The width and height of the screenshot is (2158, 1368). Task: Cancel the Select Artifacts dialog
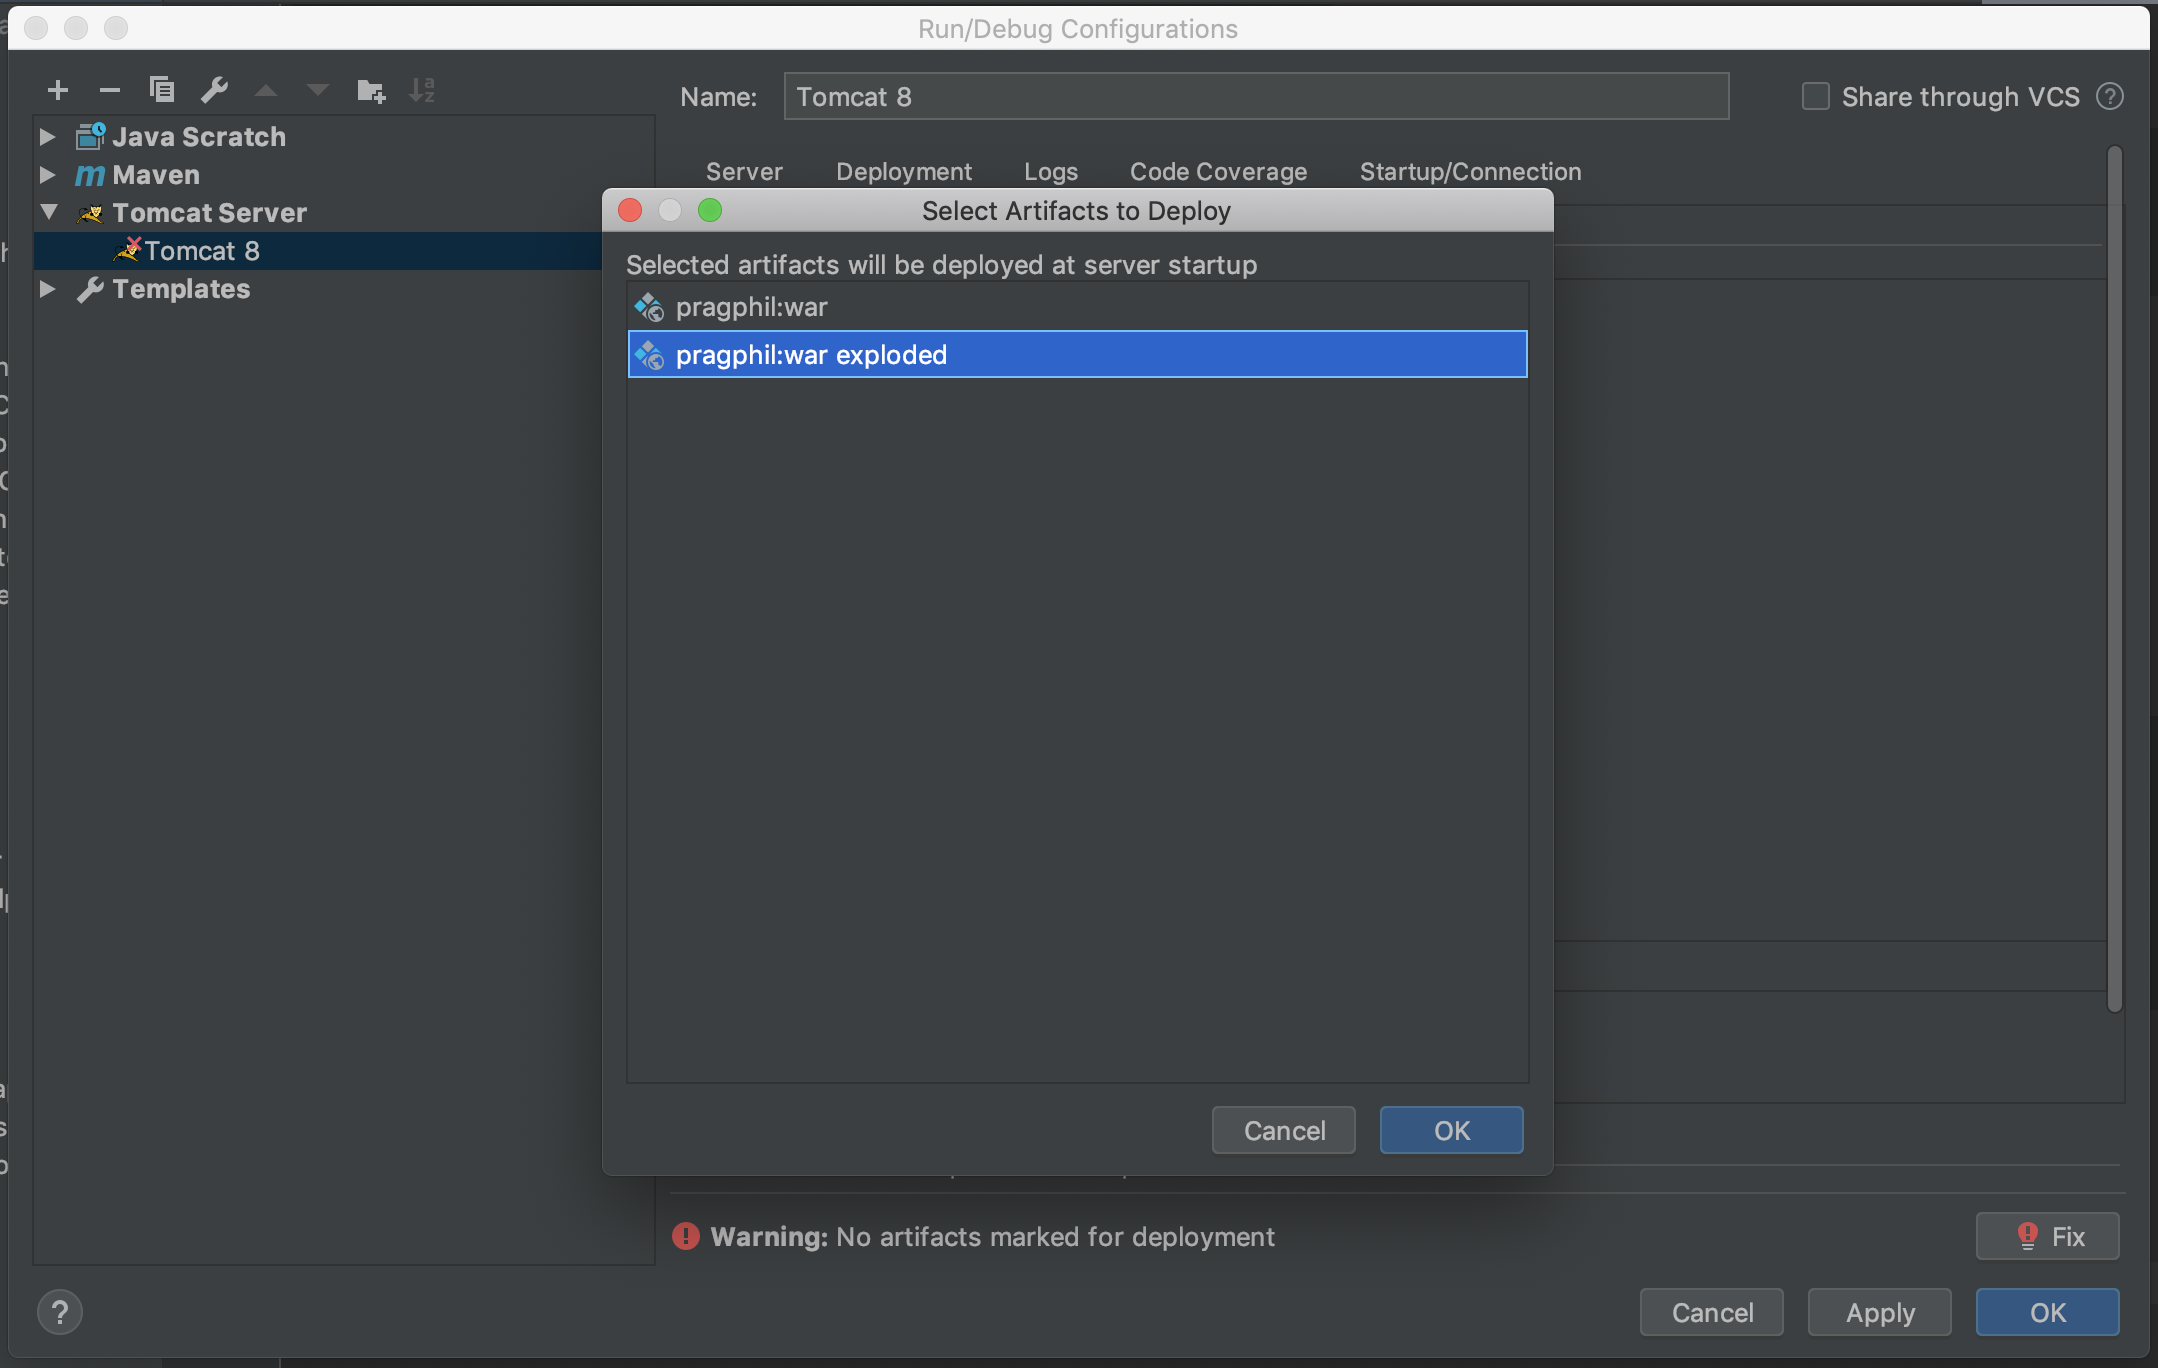tap(1283, 1130)
